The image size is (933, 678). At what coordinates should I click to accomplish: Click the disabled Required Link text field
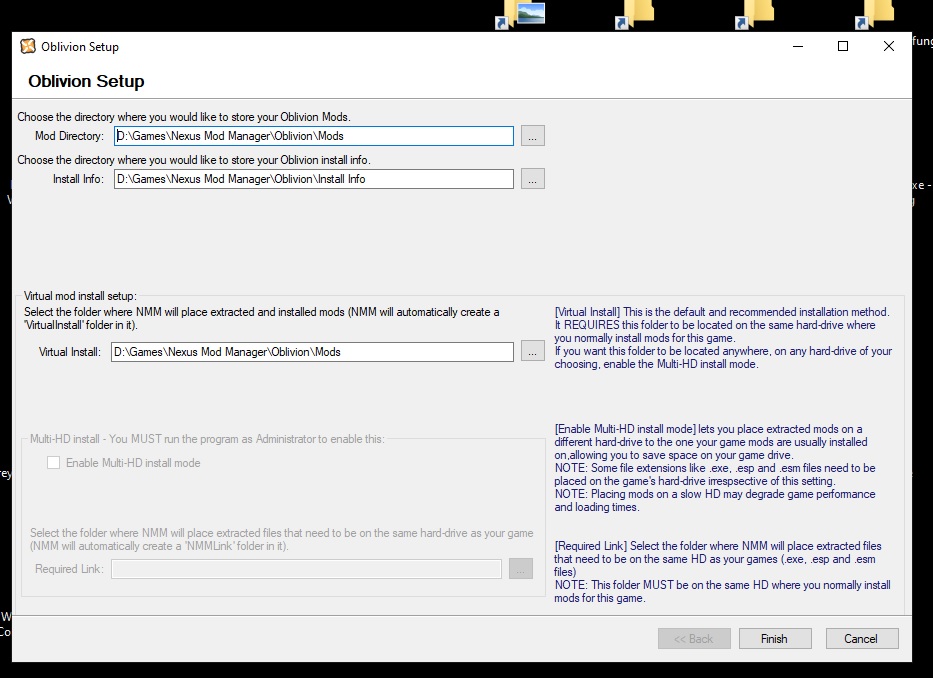pyautogui.click(x=306, y=569)
